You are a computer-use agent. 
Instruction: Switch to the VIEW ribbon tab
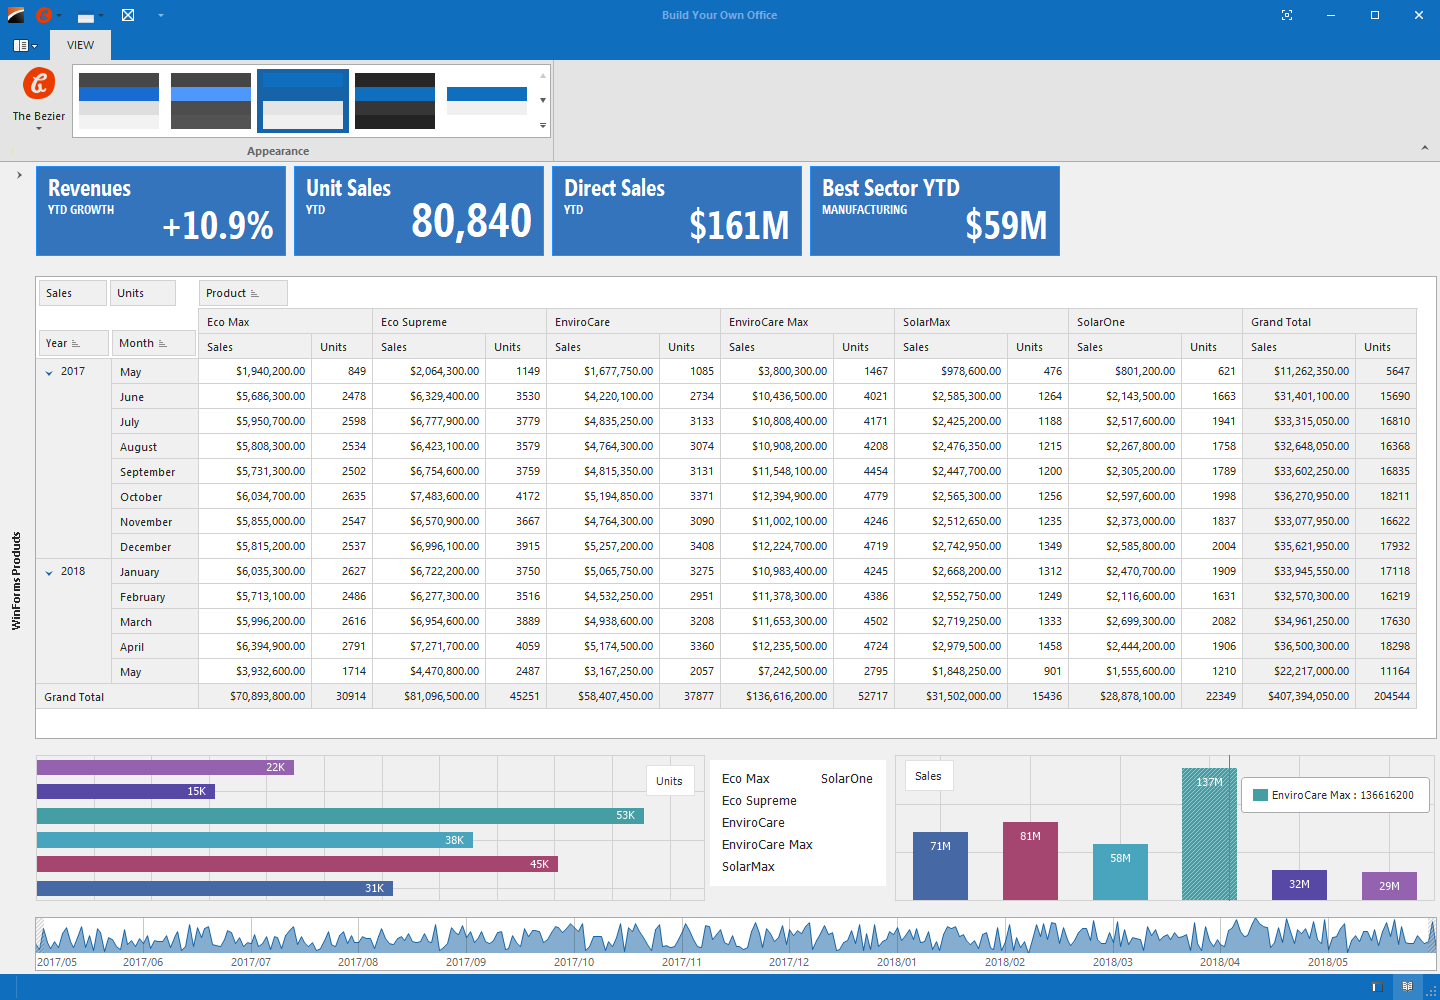[80, 45]
